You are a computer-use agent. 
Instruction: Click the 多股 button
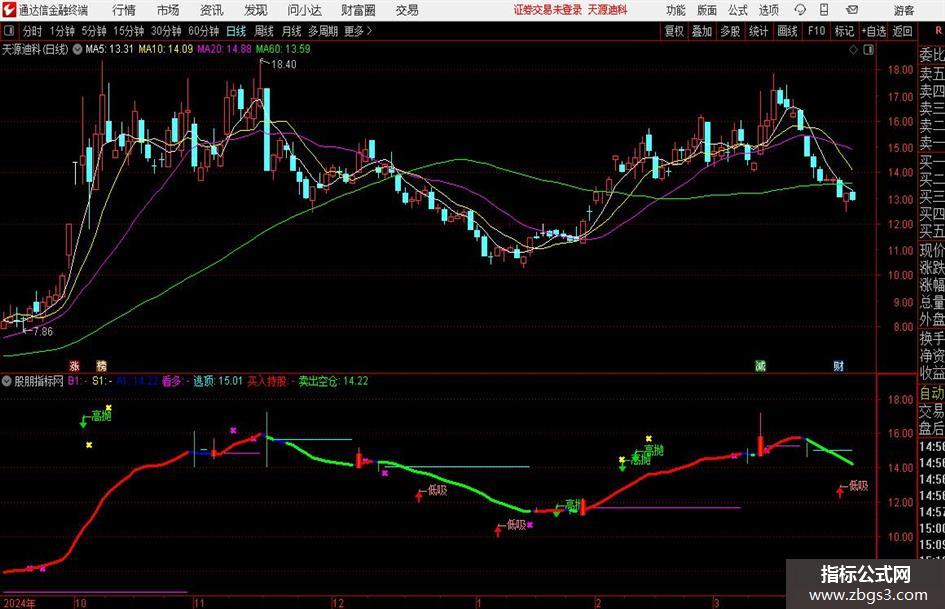tap(730, 31)
